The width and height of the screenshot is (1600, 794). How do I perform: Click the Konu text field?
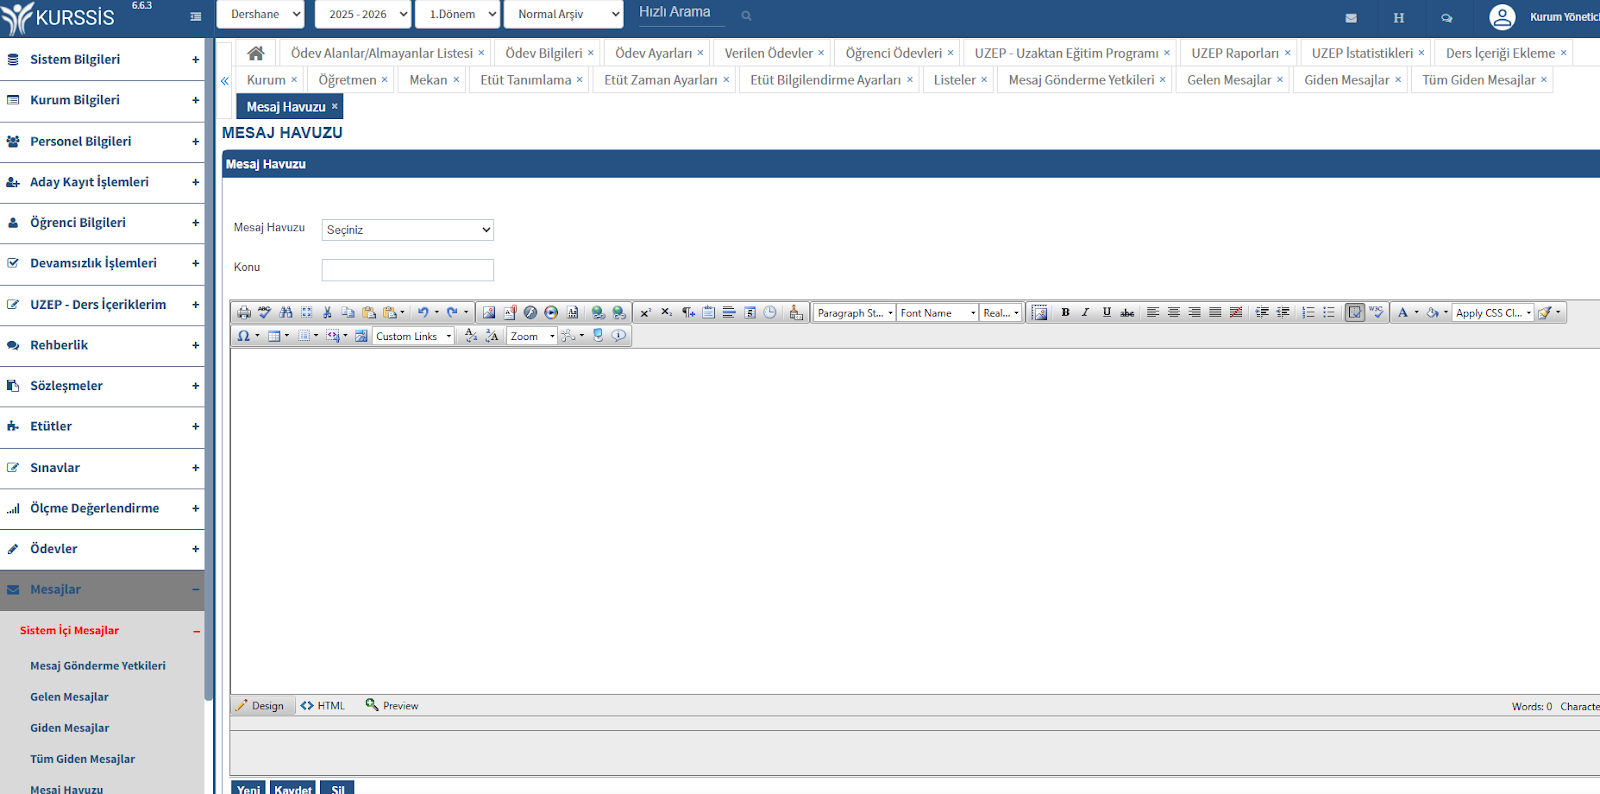(408, 270)
